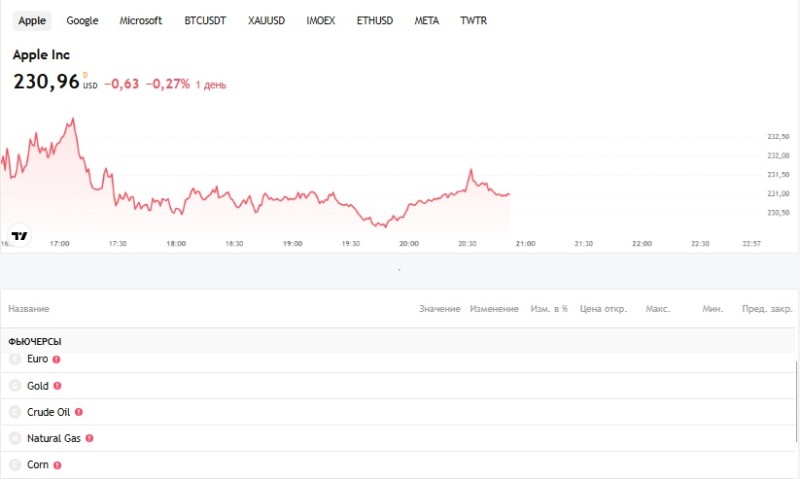The width and height of the screenshot is (800, 479).
Task: Open the Euro futures row
Action: [398, 360]
